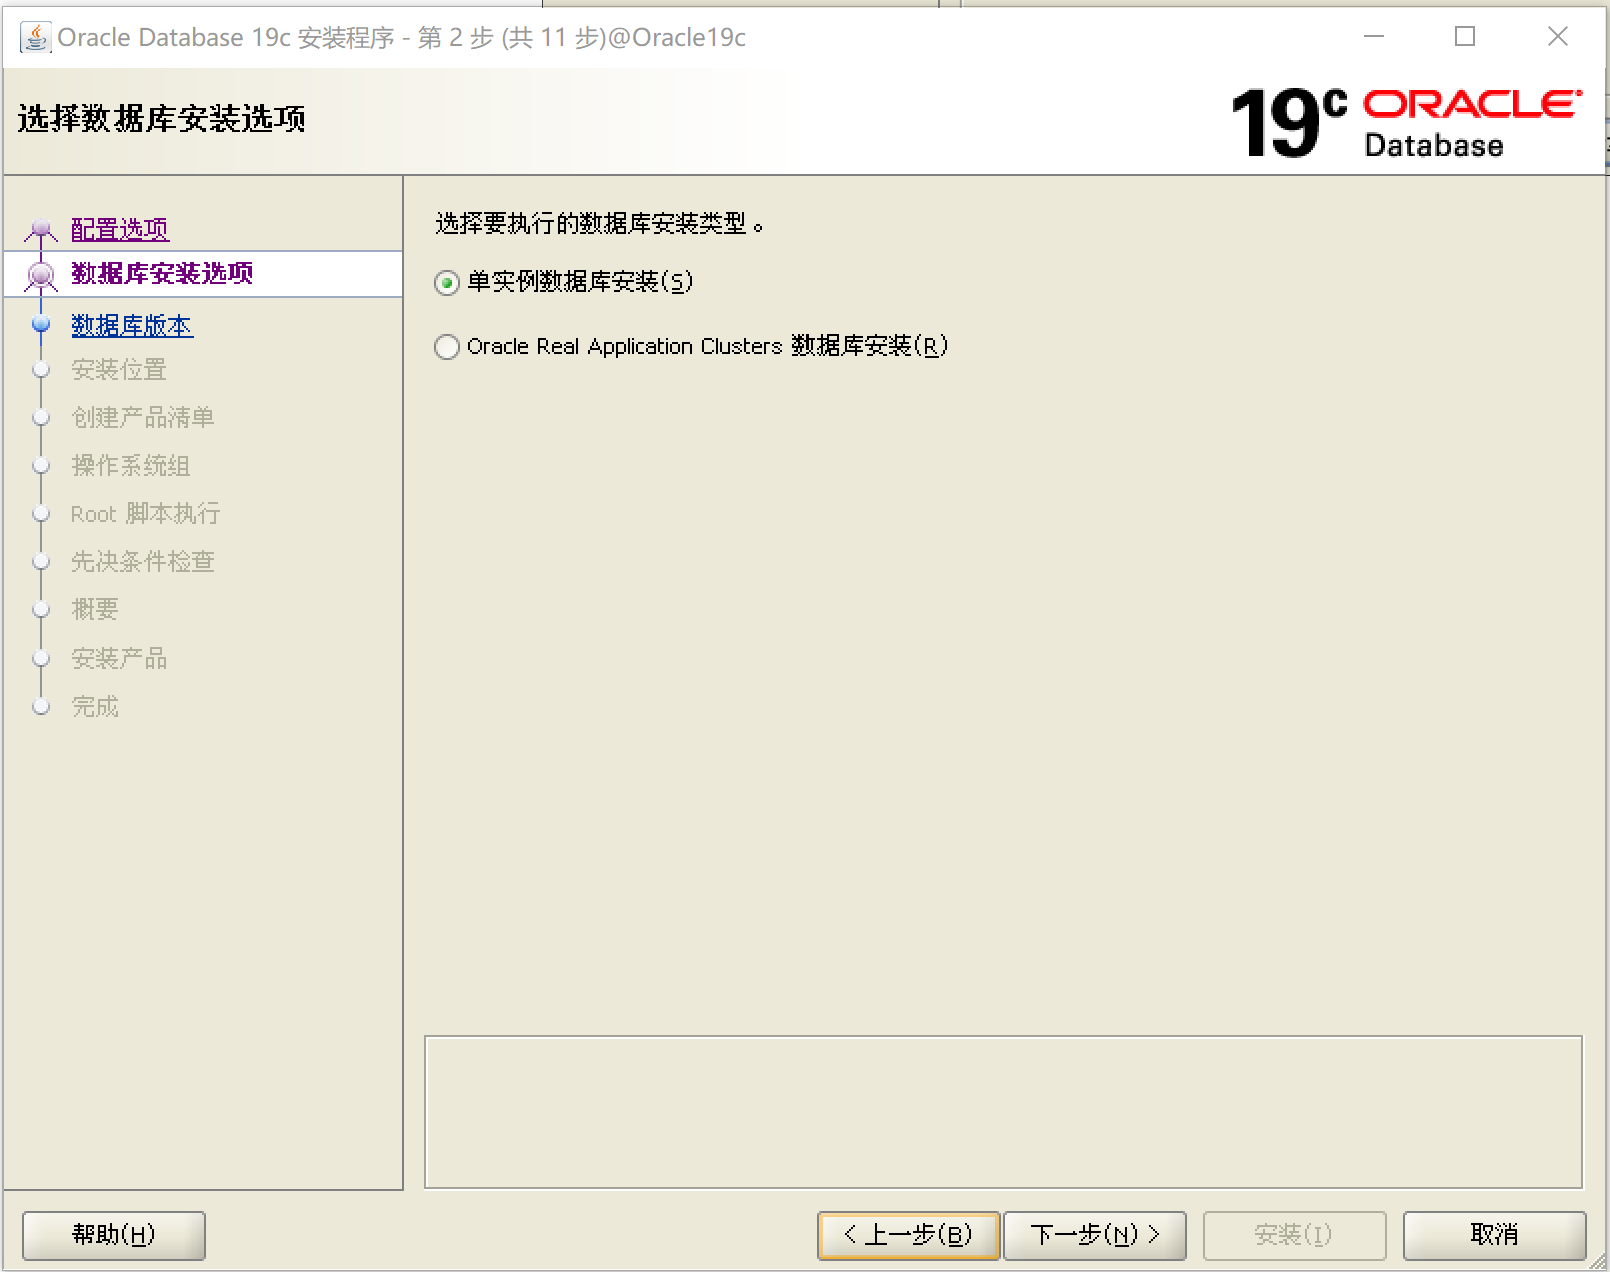Click the step dot beside 完成

pos(40,706)
